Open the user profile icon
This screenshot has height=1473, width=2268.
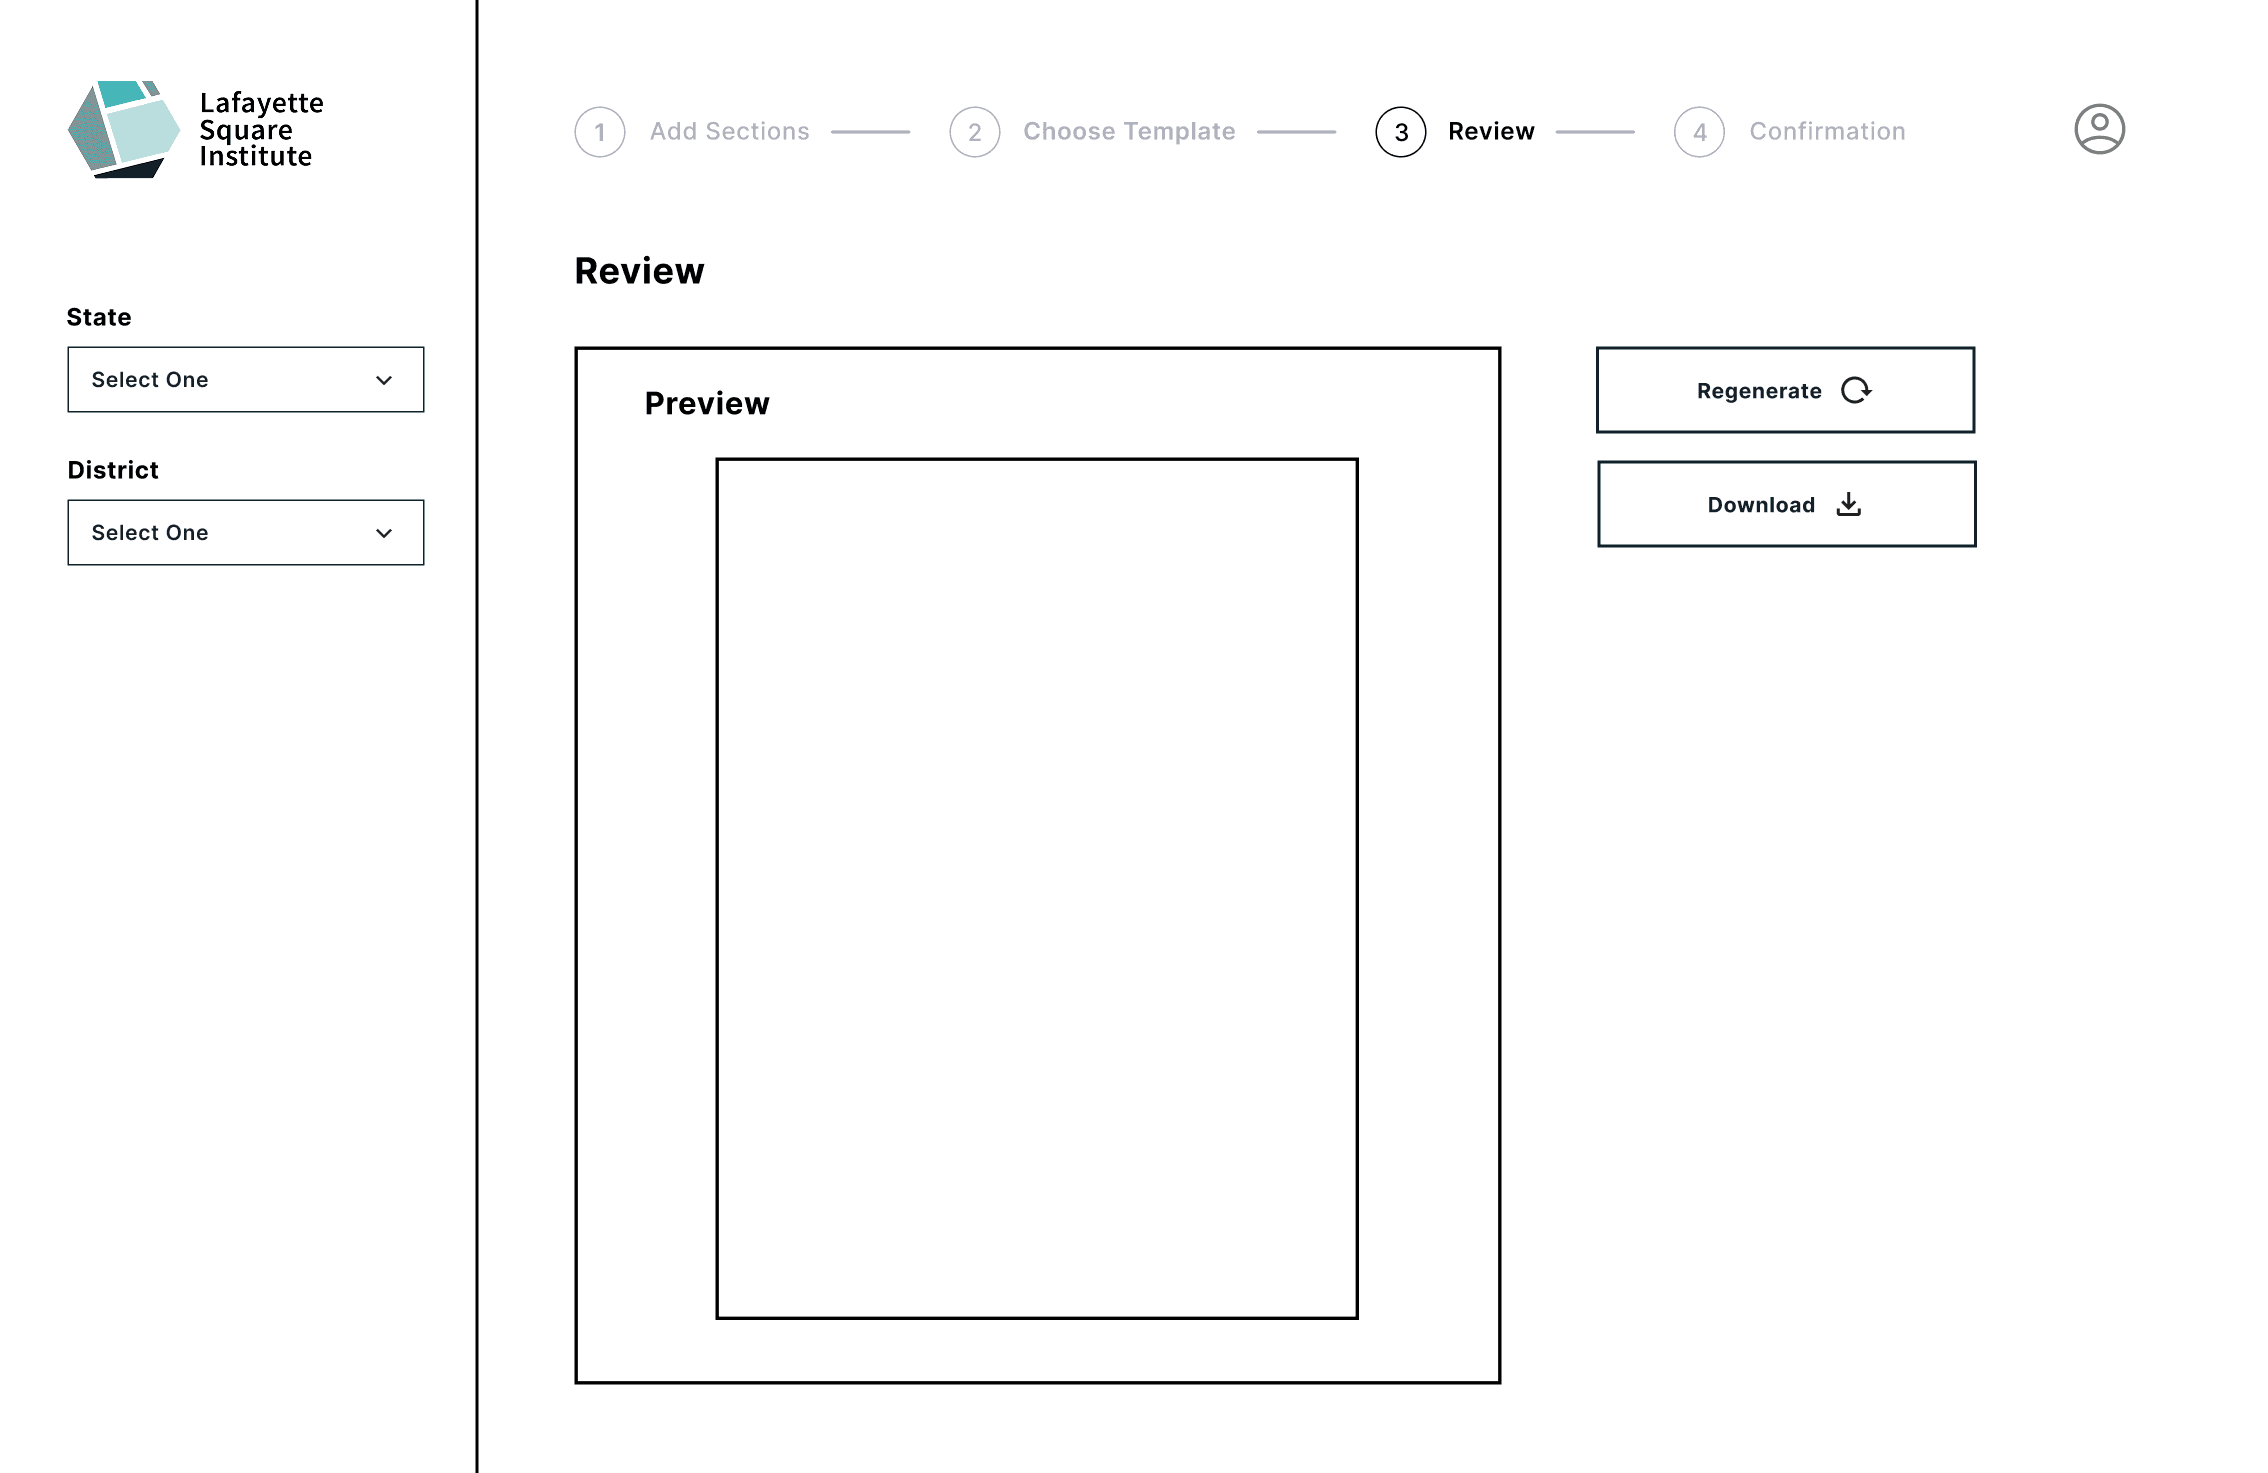point(2099,130)
